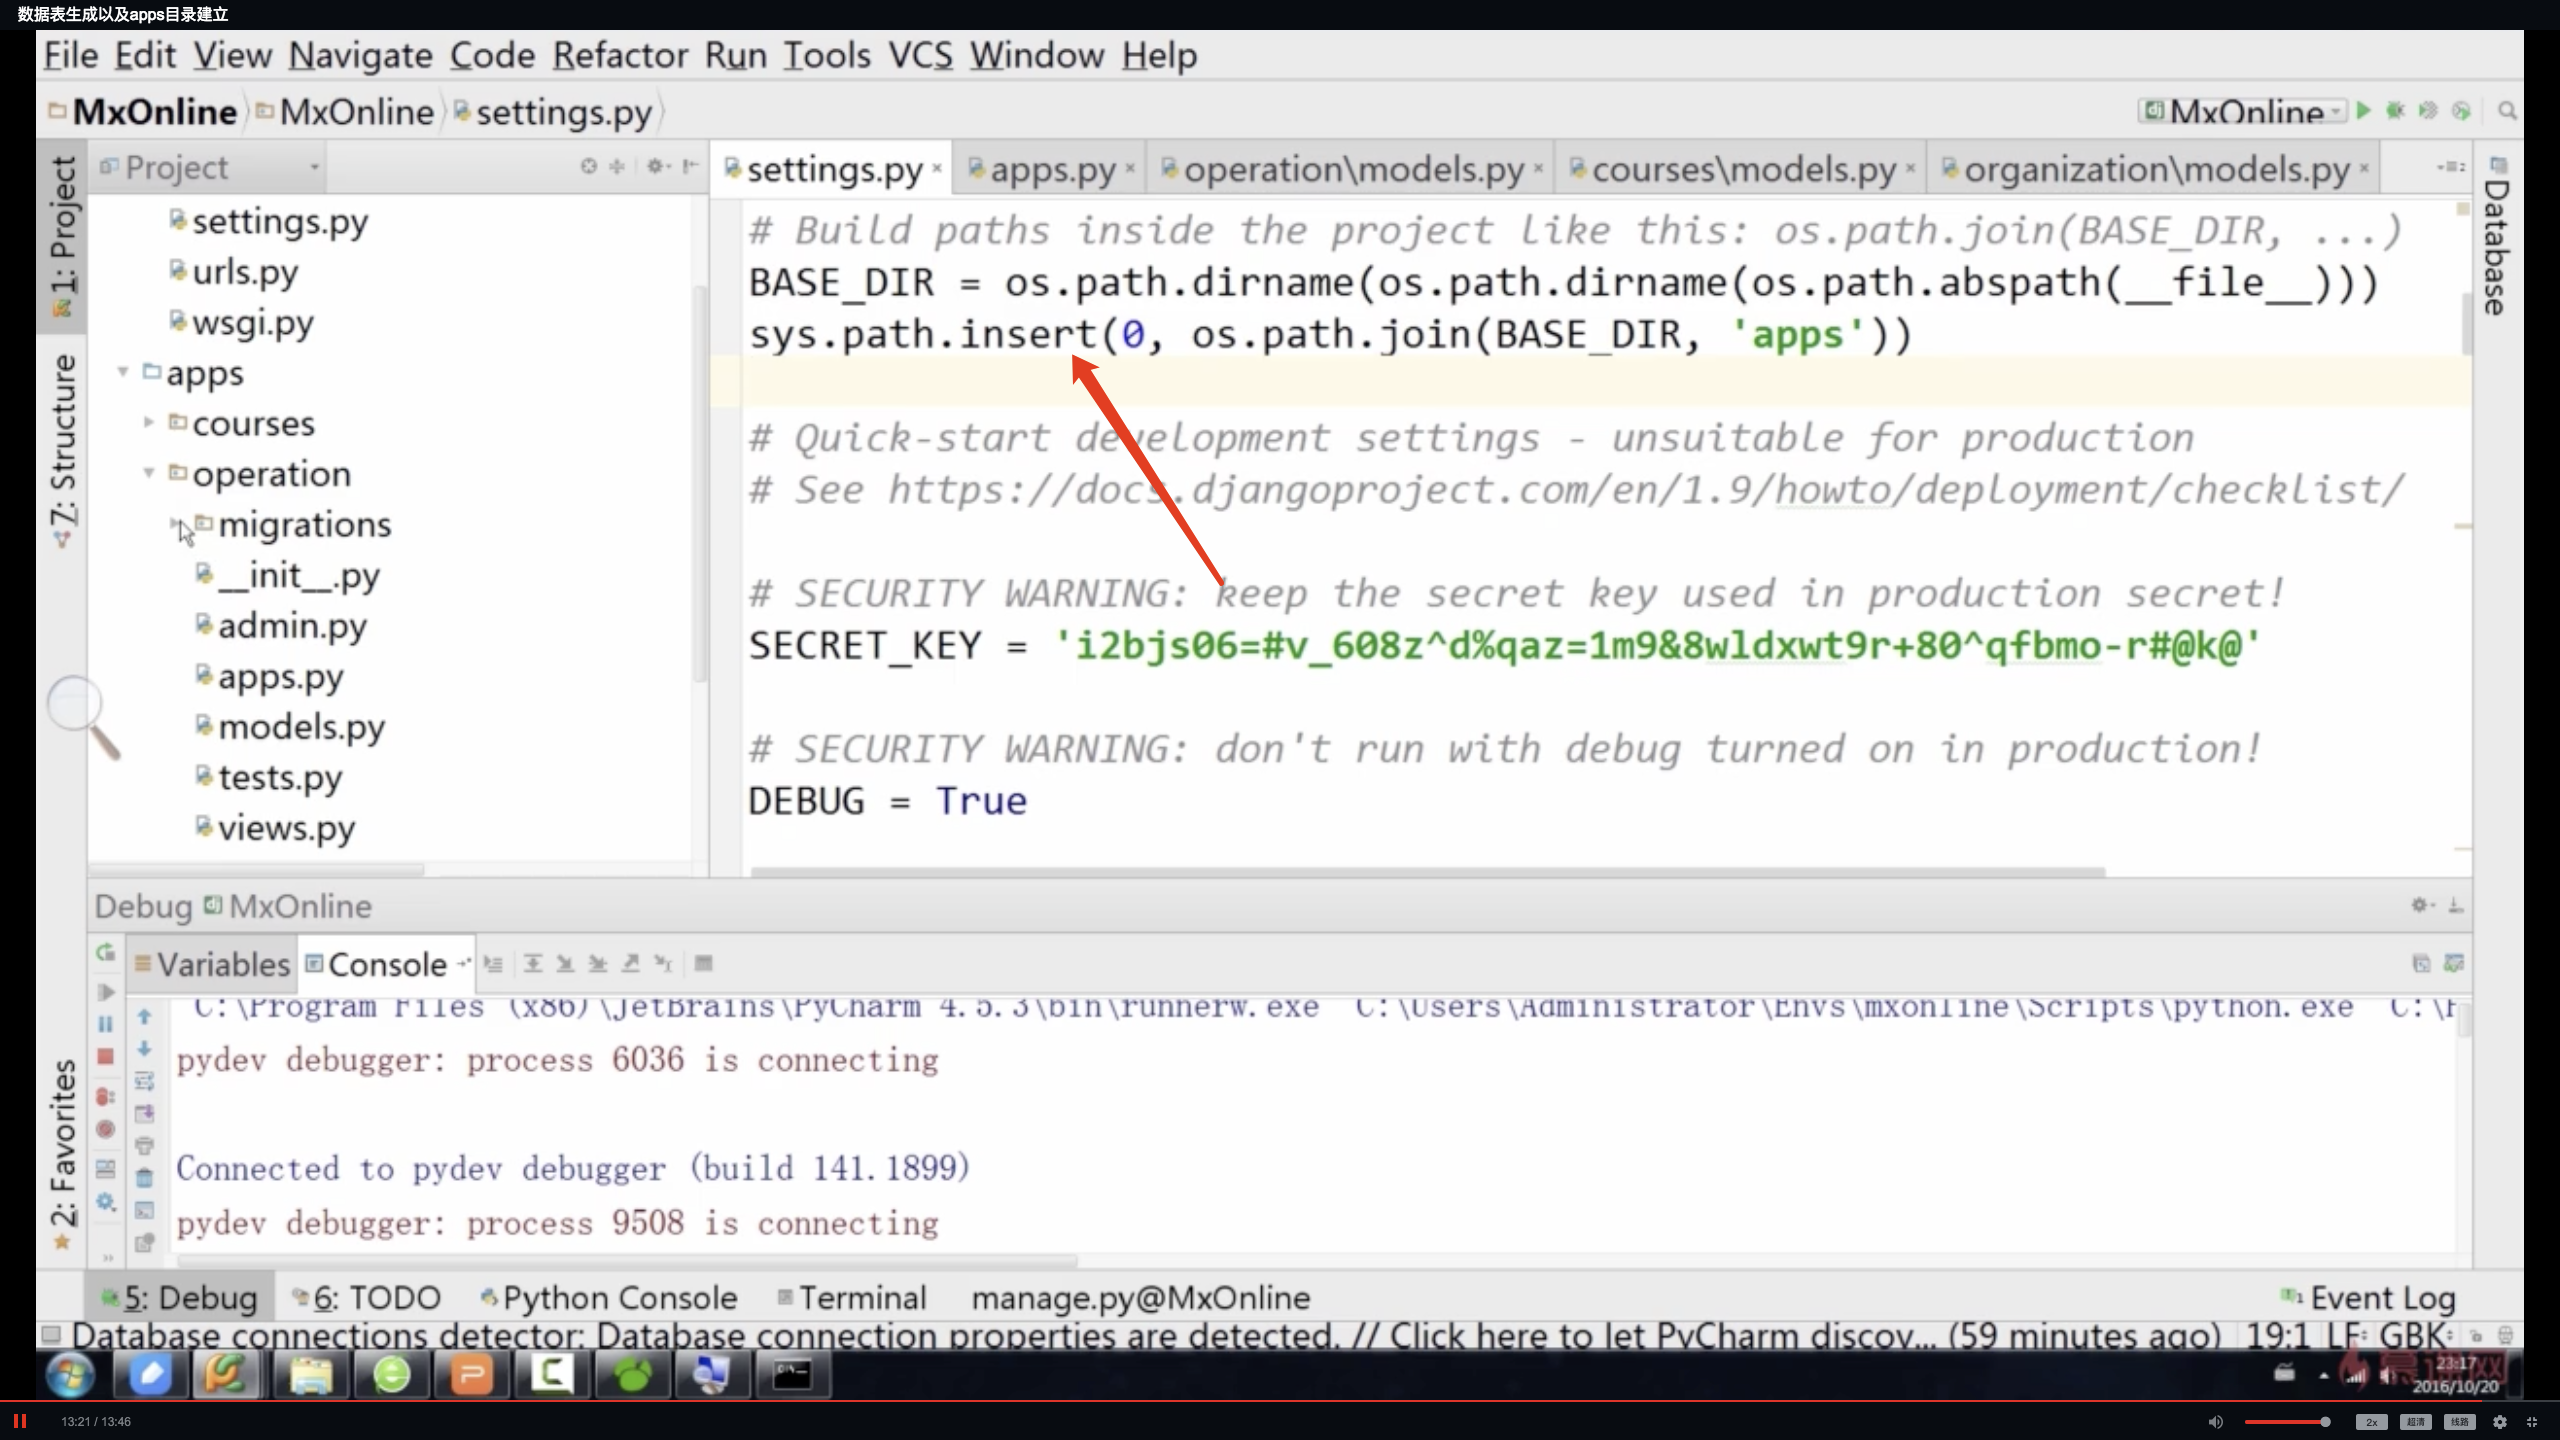This screenshot has width=2560, height=1440.
Task: Switch to the courses\models.py tab
Action: pyautogui.click(x=1741, y=169)
